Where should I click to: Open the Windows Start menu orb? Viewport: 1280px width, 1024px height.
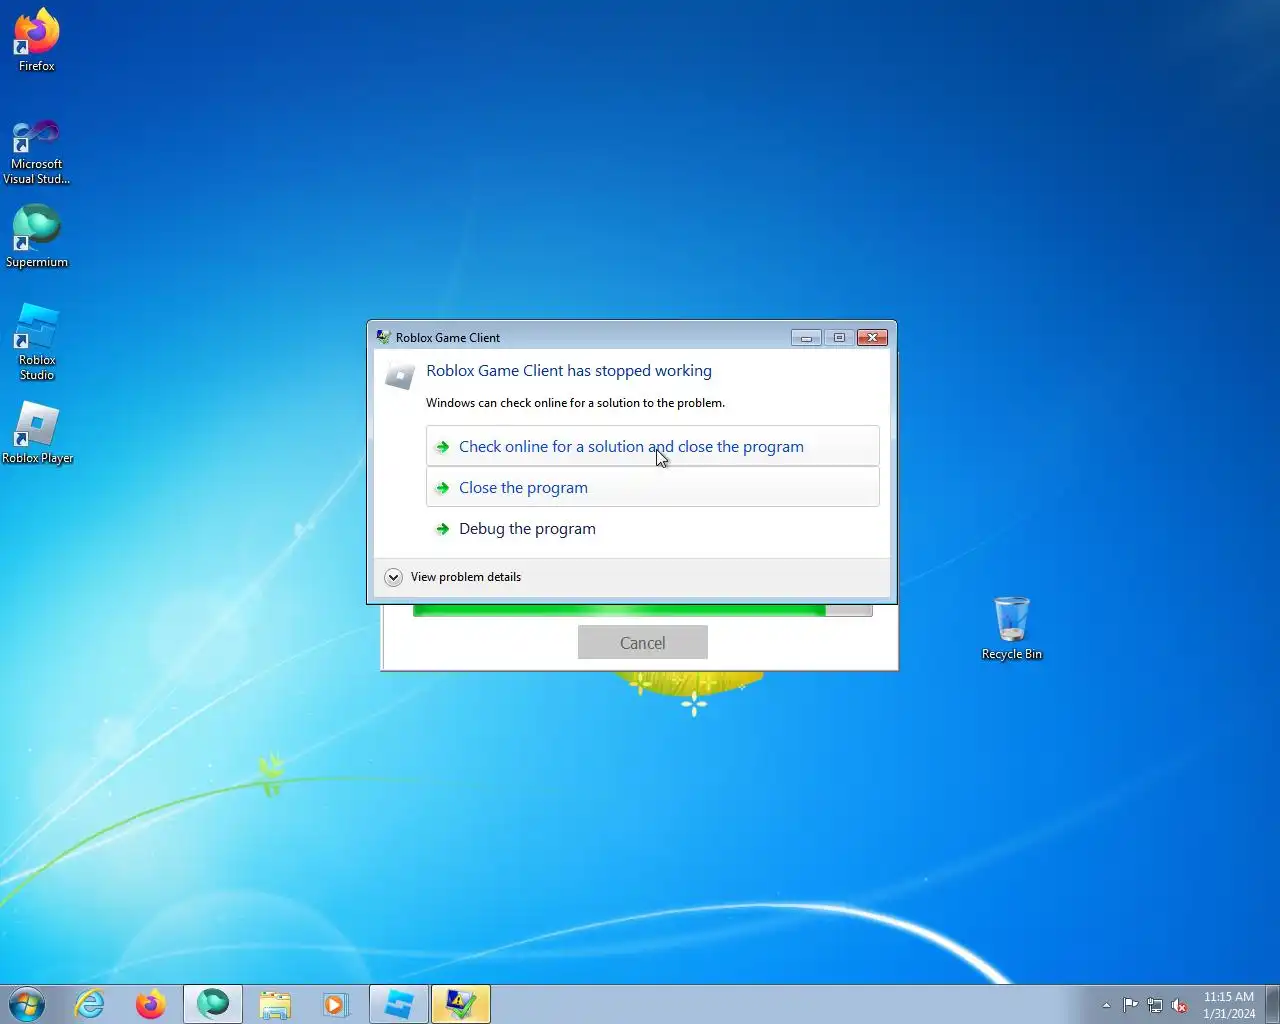point(27,1004)
